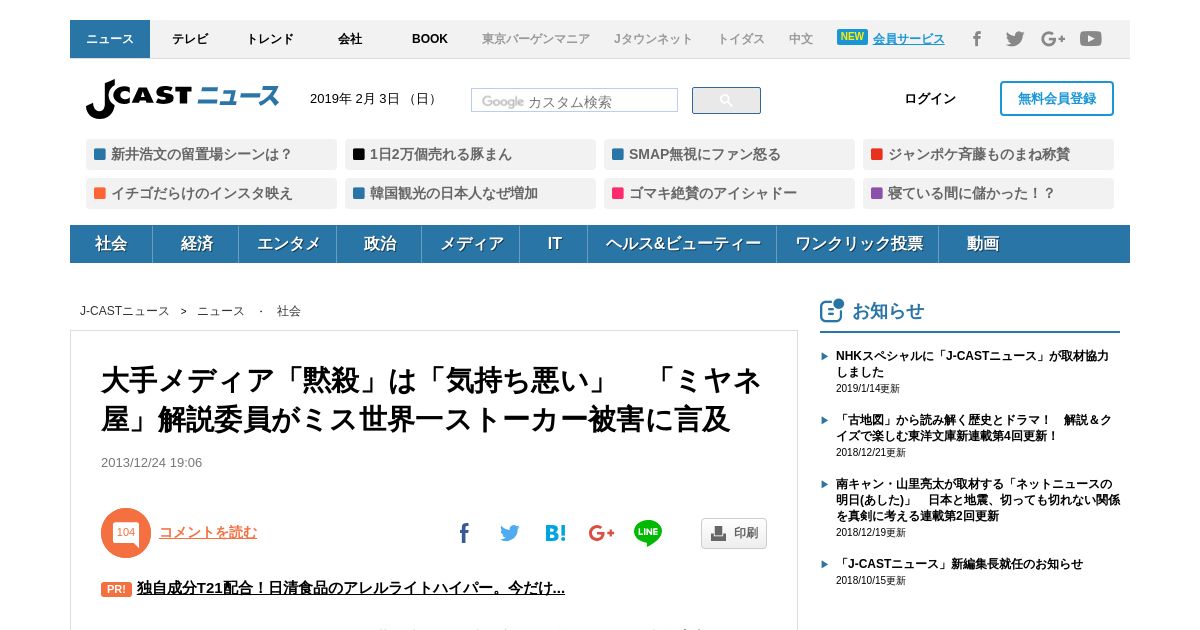This screenshot has height=630, width=1200.
Task: Open the 経済 category menu
Action: point(196,244)
